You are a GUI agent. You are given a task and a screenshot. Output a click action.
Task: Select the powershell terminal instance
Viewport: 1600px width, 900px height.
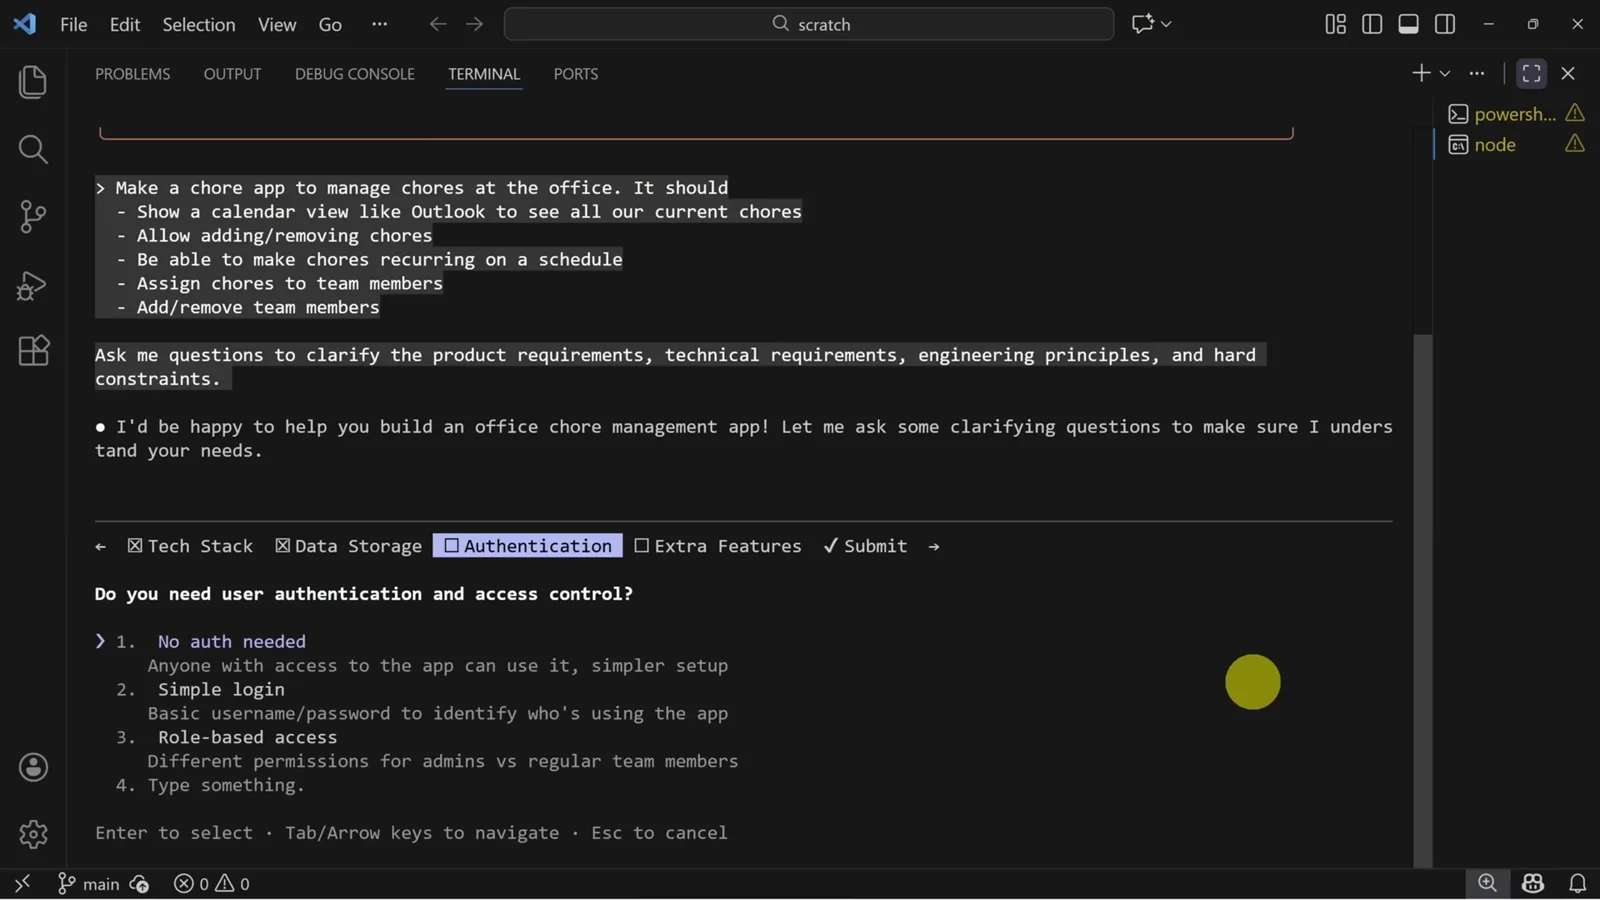click(1515, 114)
